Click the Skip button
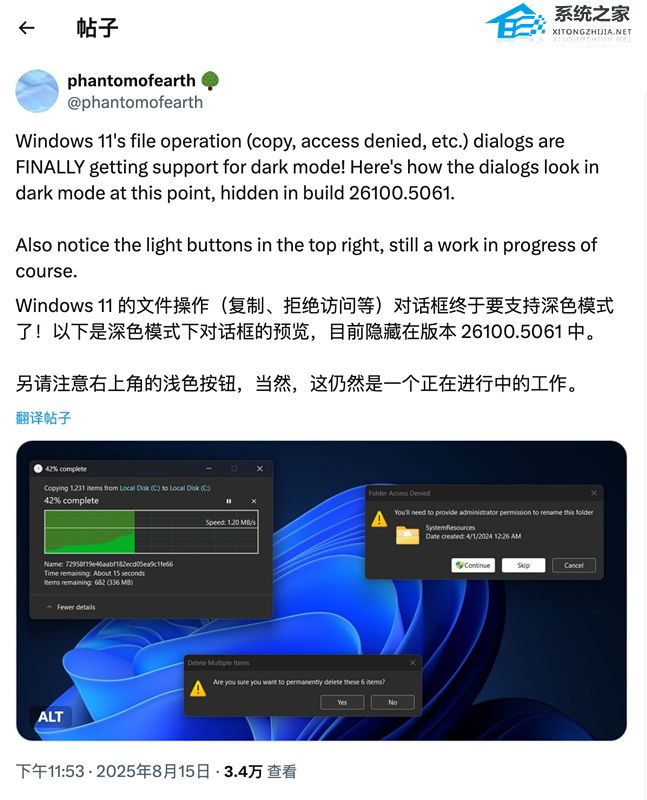Viewport: 647px width, 800px height. point(524,565)
